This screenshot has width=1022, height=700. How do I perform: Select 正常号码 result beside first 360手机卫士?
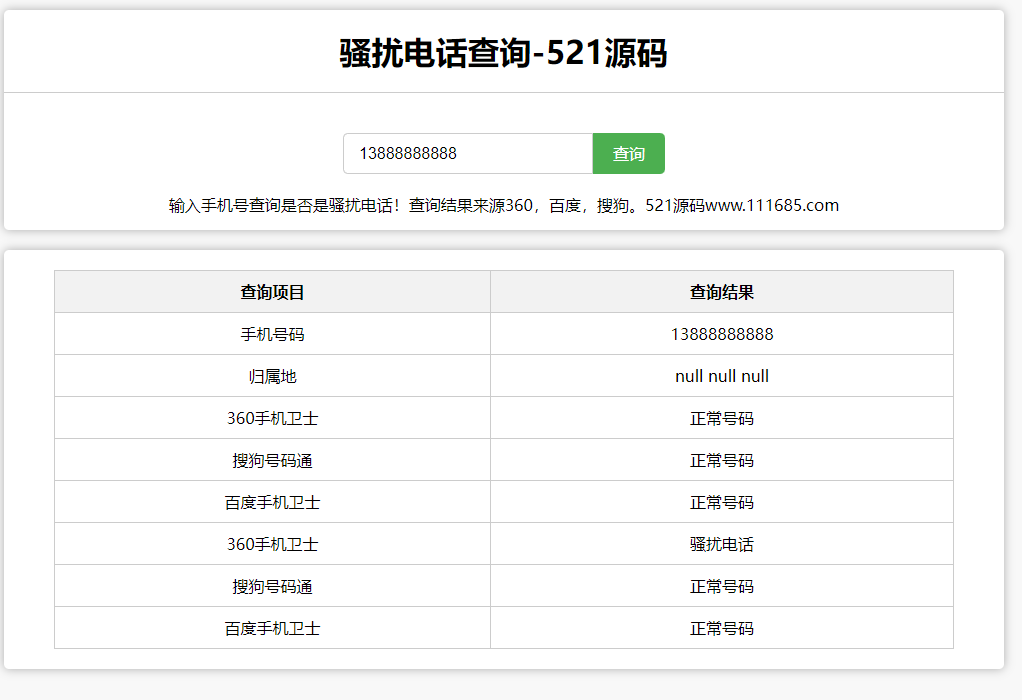(722, 418)
